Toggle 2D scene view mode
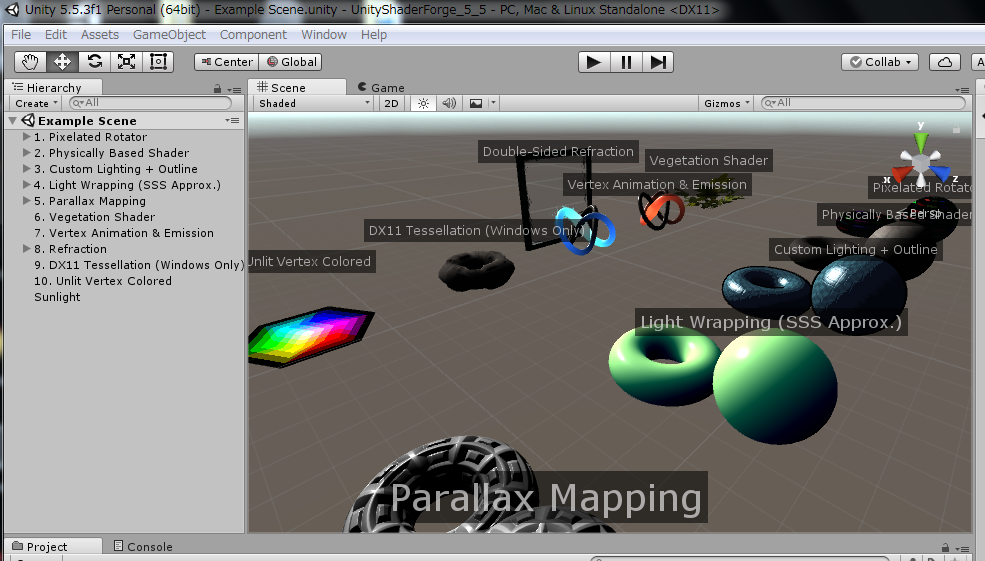This screenshot has height=561, width=985. pyautogui.click(x=391, y=103)
